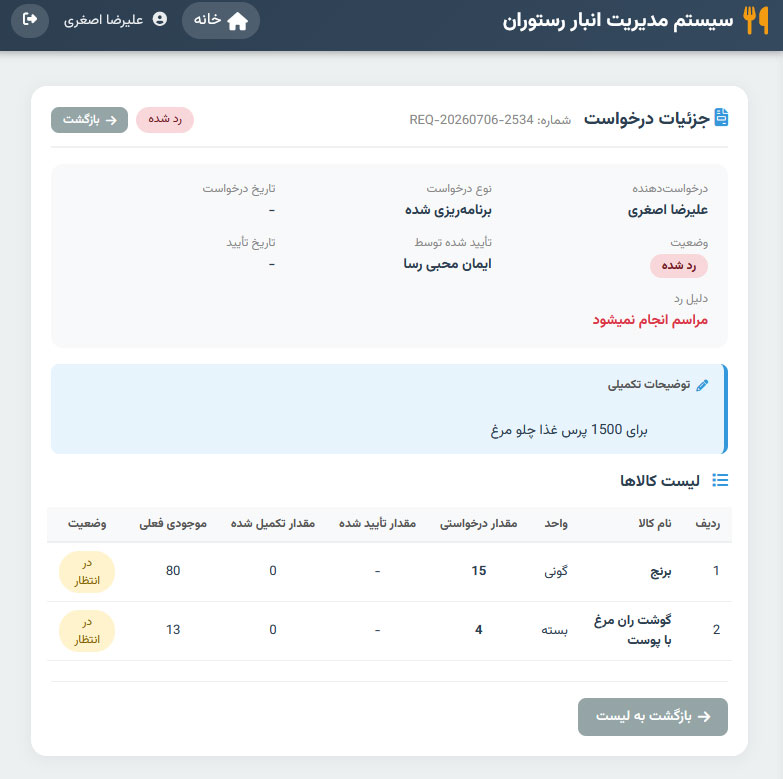The width and height of the screenshot is (783, 779).
Task: Click the مقدار تأیید شده column header
Action: click(378, 523)
